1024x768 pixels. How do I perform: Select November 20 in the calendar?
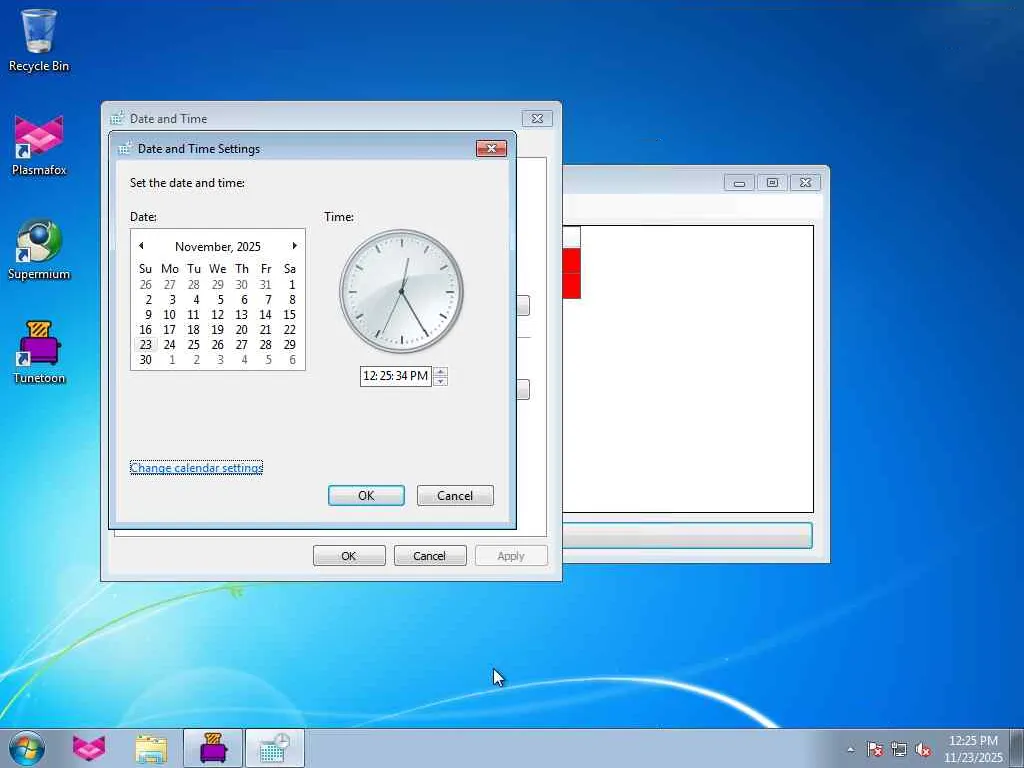tap(242, 329)
